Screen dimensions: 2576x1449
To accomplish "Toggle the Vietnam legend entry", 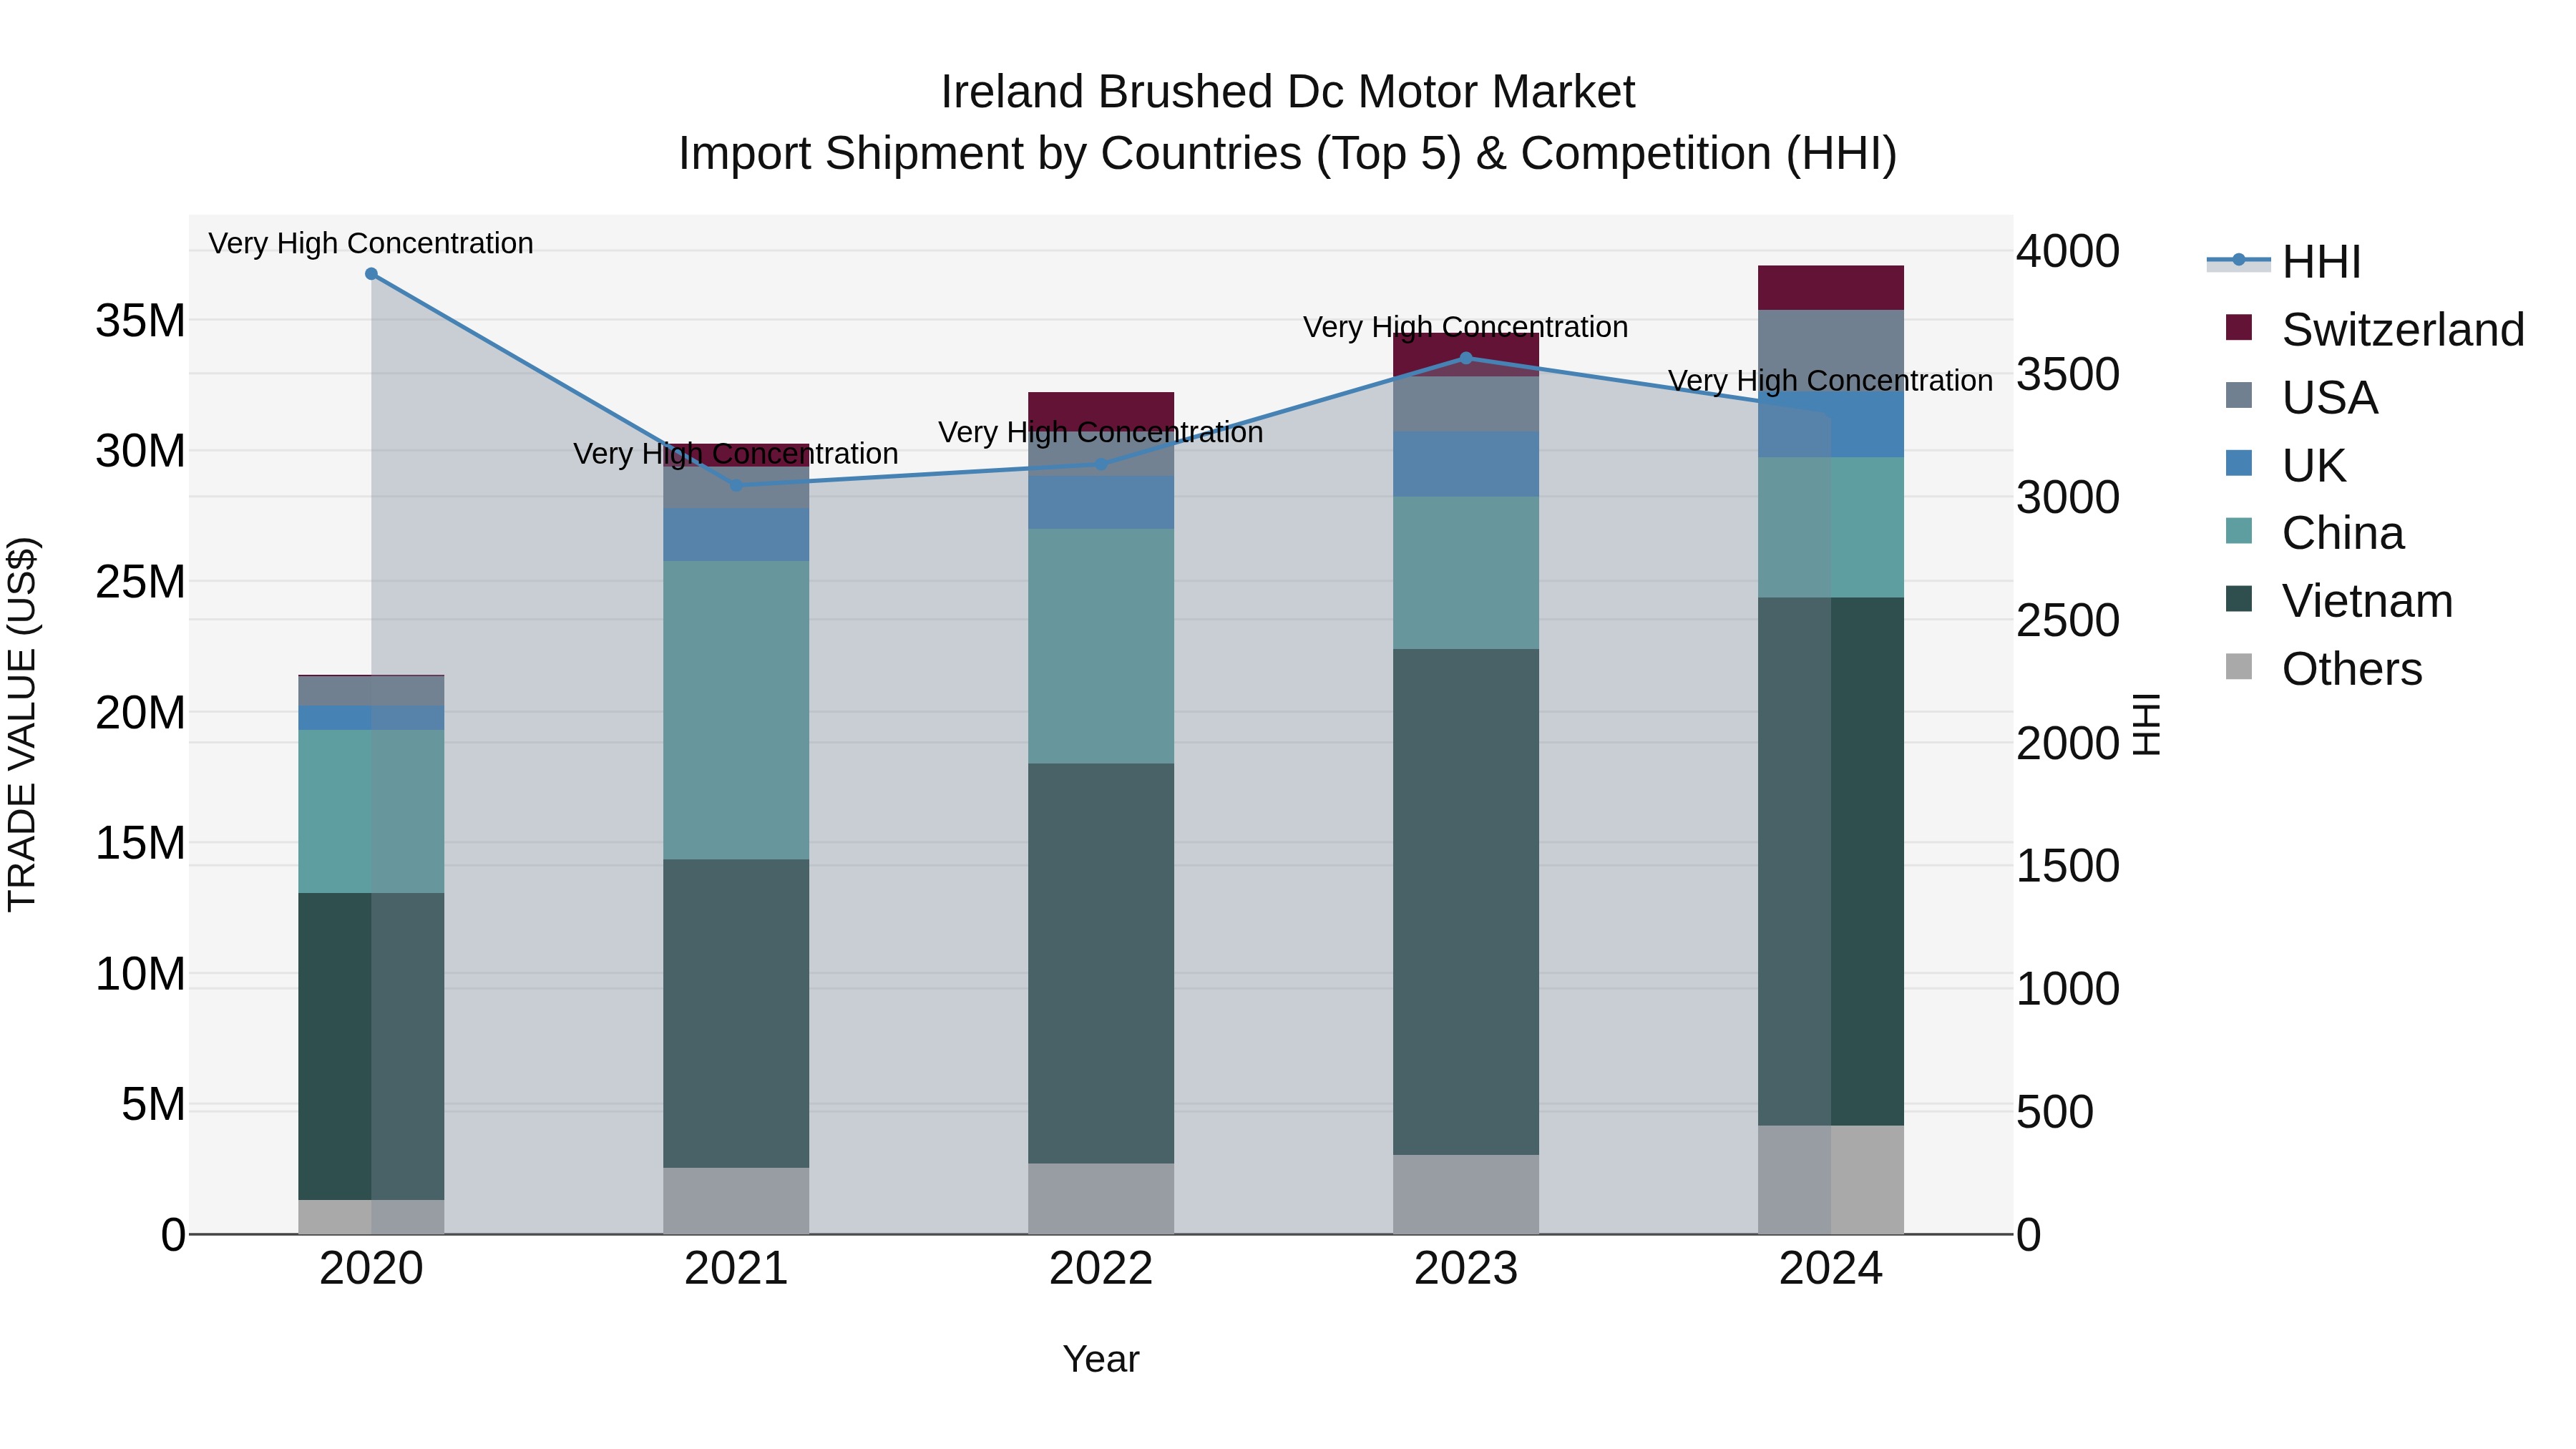I will (x=2339, y=601).
